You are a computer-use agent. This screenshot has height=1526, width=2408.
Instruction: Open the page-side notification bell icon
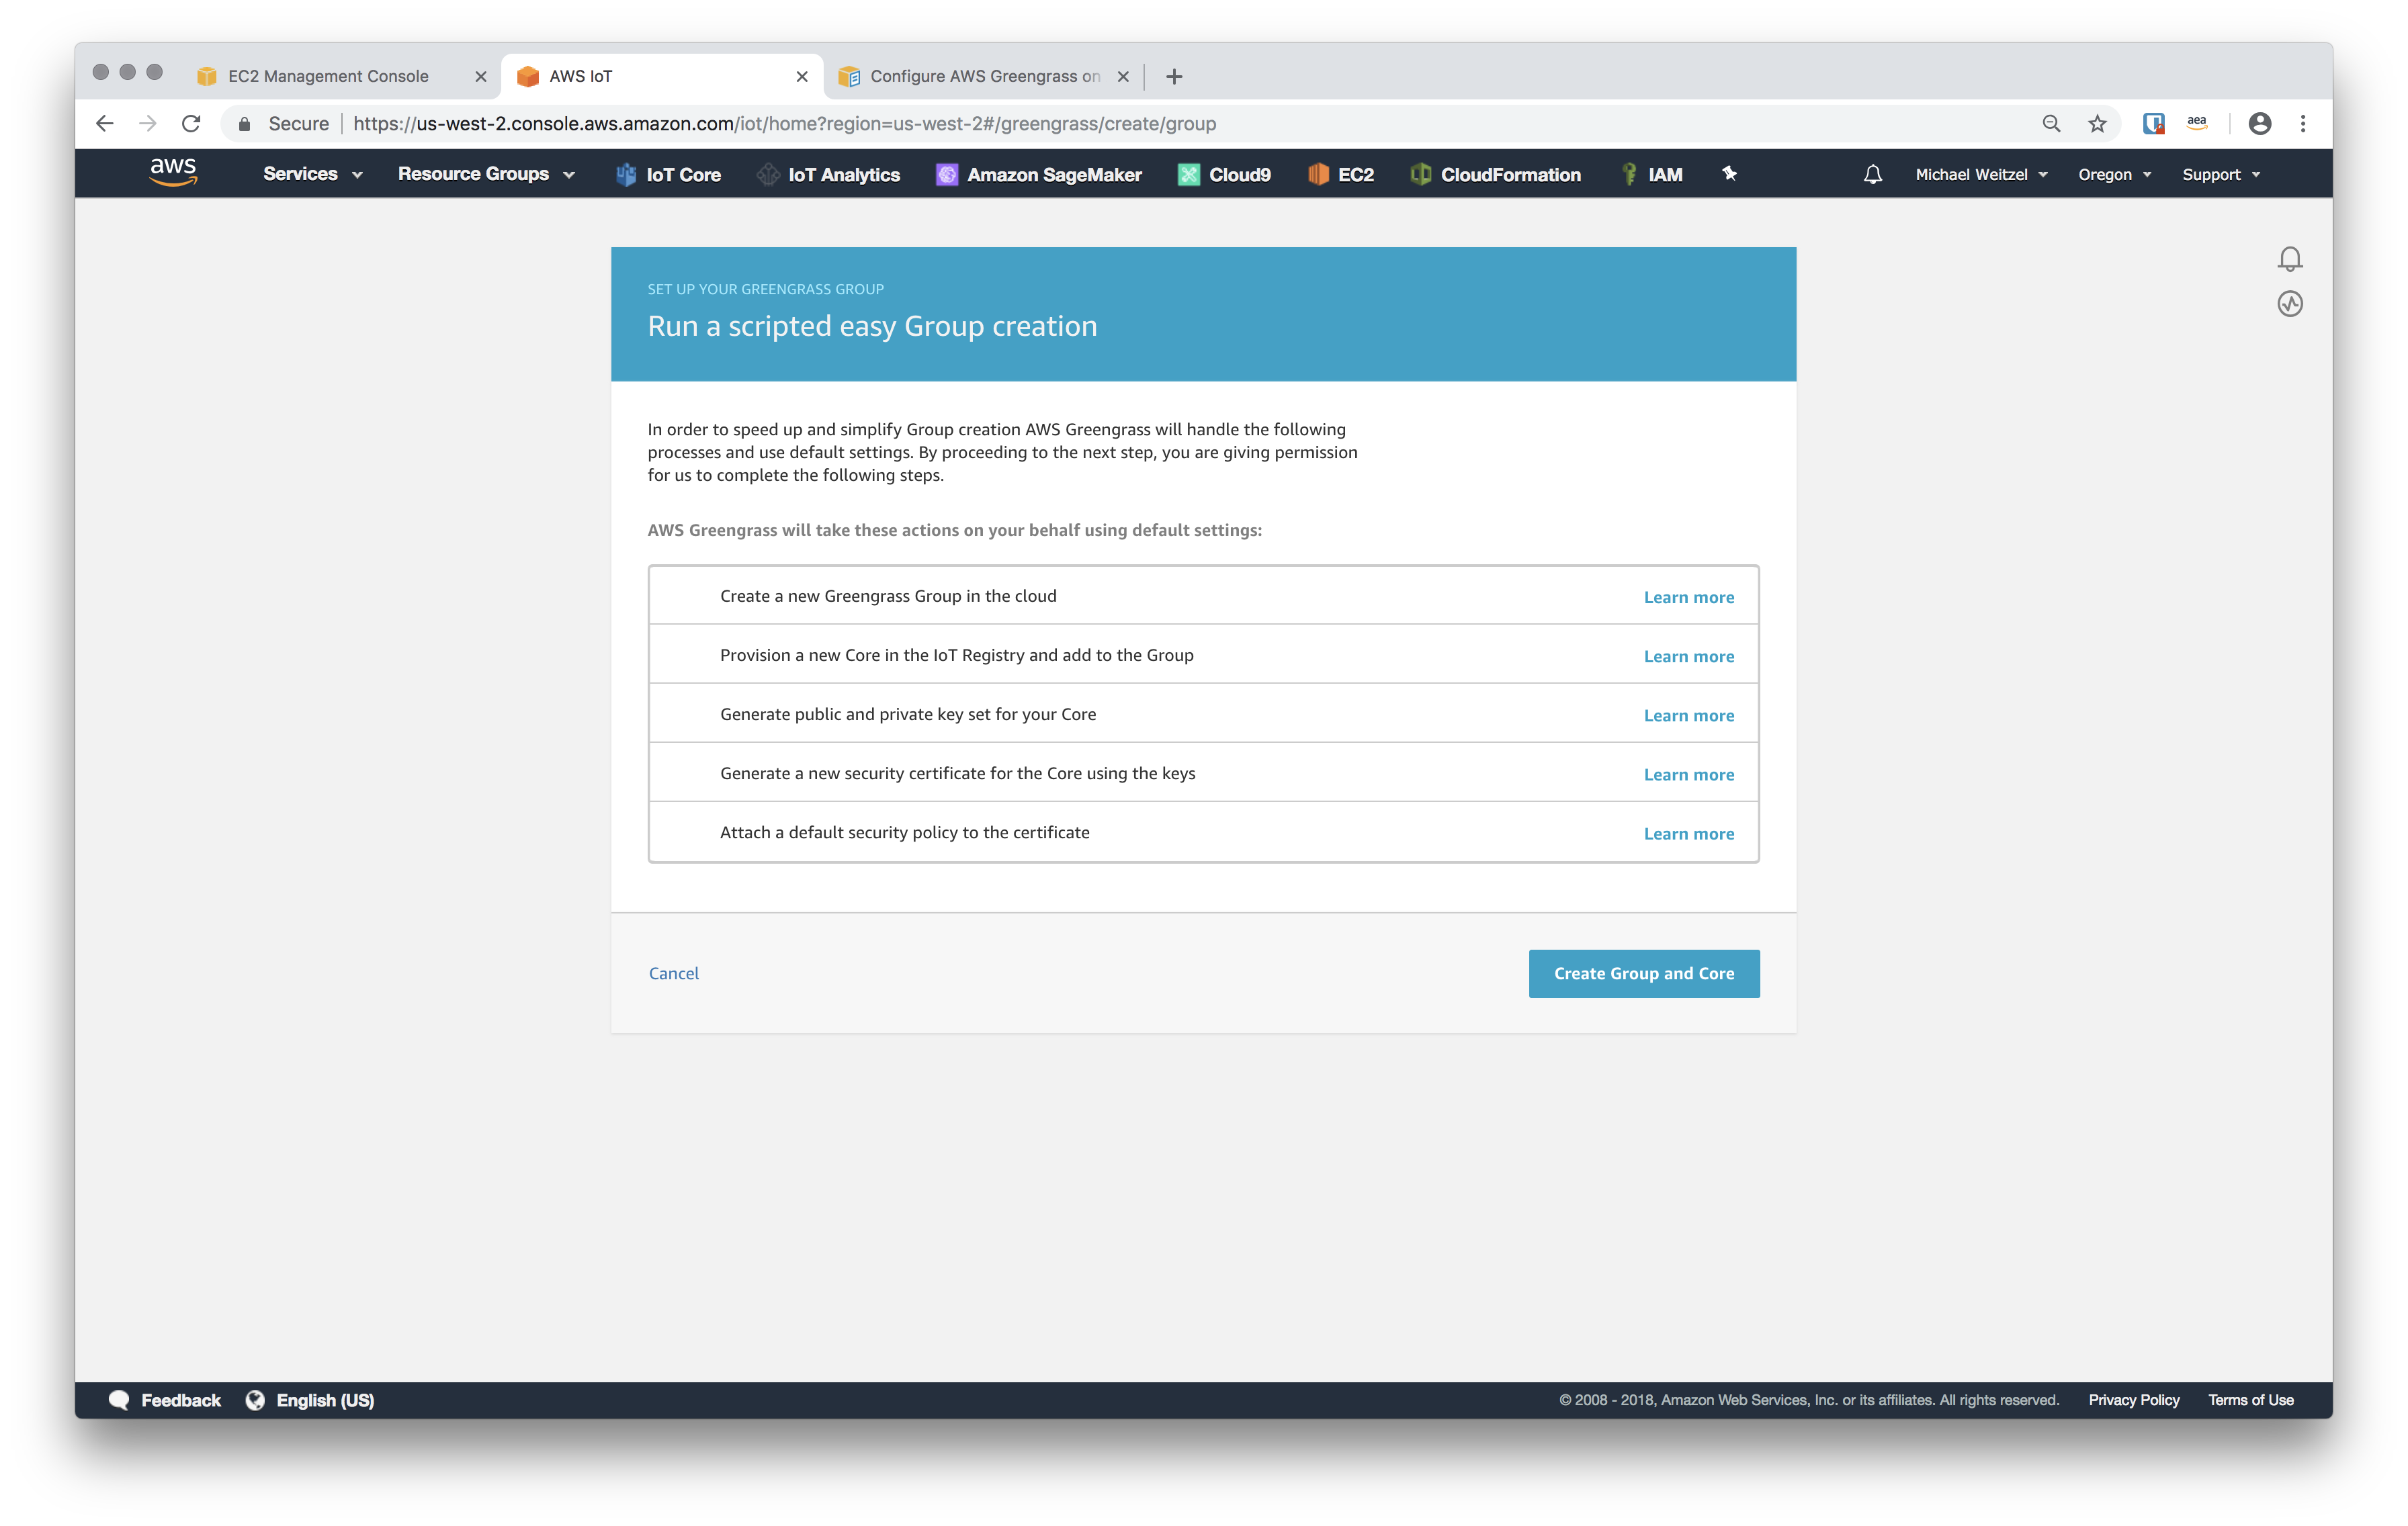(2289, 259)
